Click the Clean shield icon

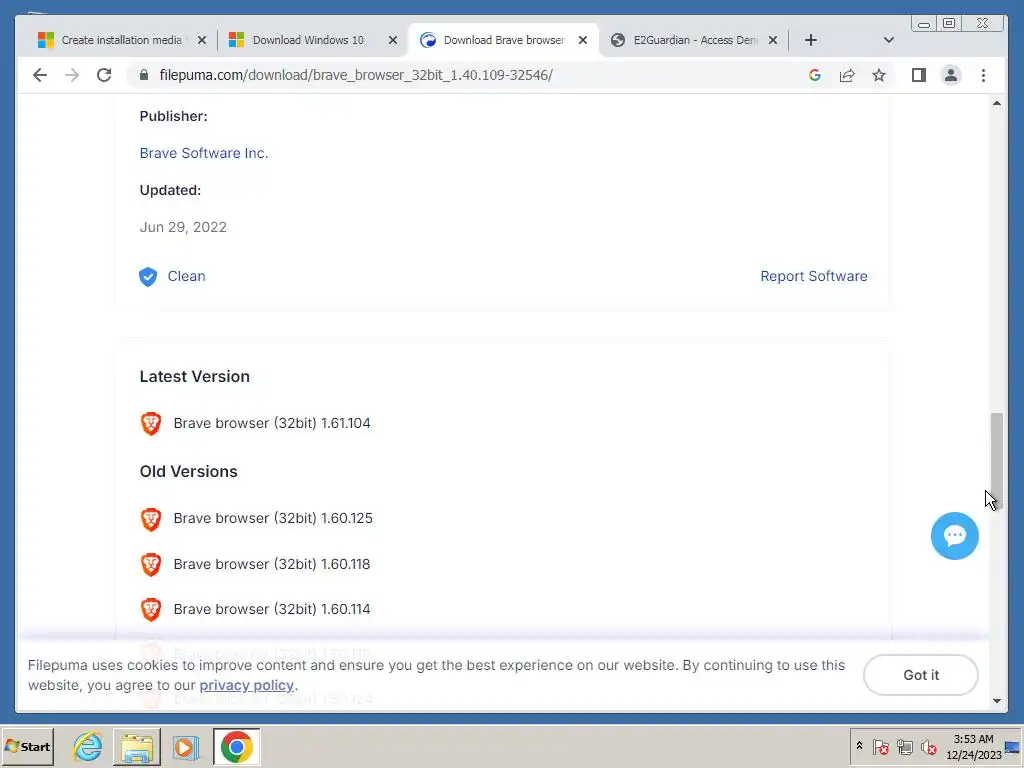[x=148, y=276]
